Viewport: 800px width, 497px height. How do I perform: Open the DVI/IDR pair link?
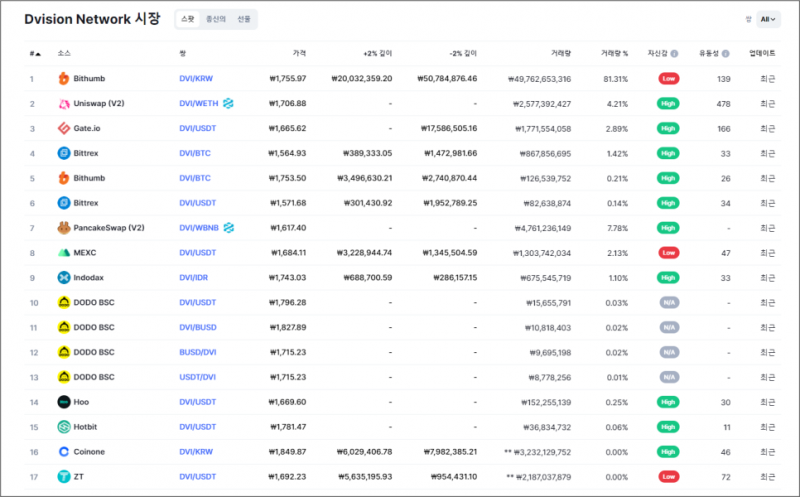(193, 278)
